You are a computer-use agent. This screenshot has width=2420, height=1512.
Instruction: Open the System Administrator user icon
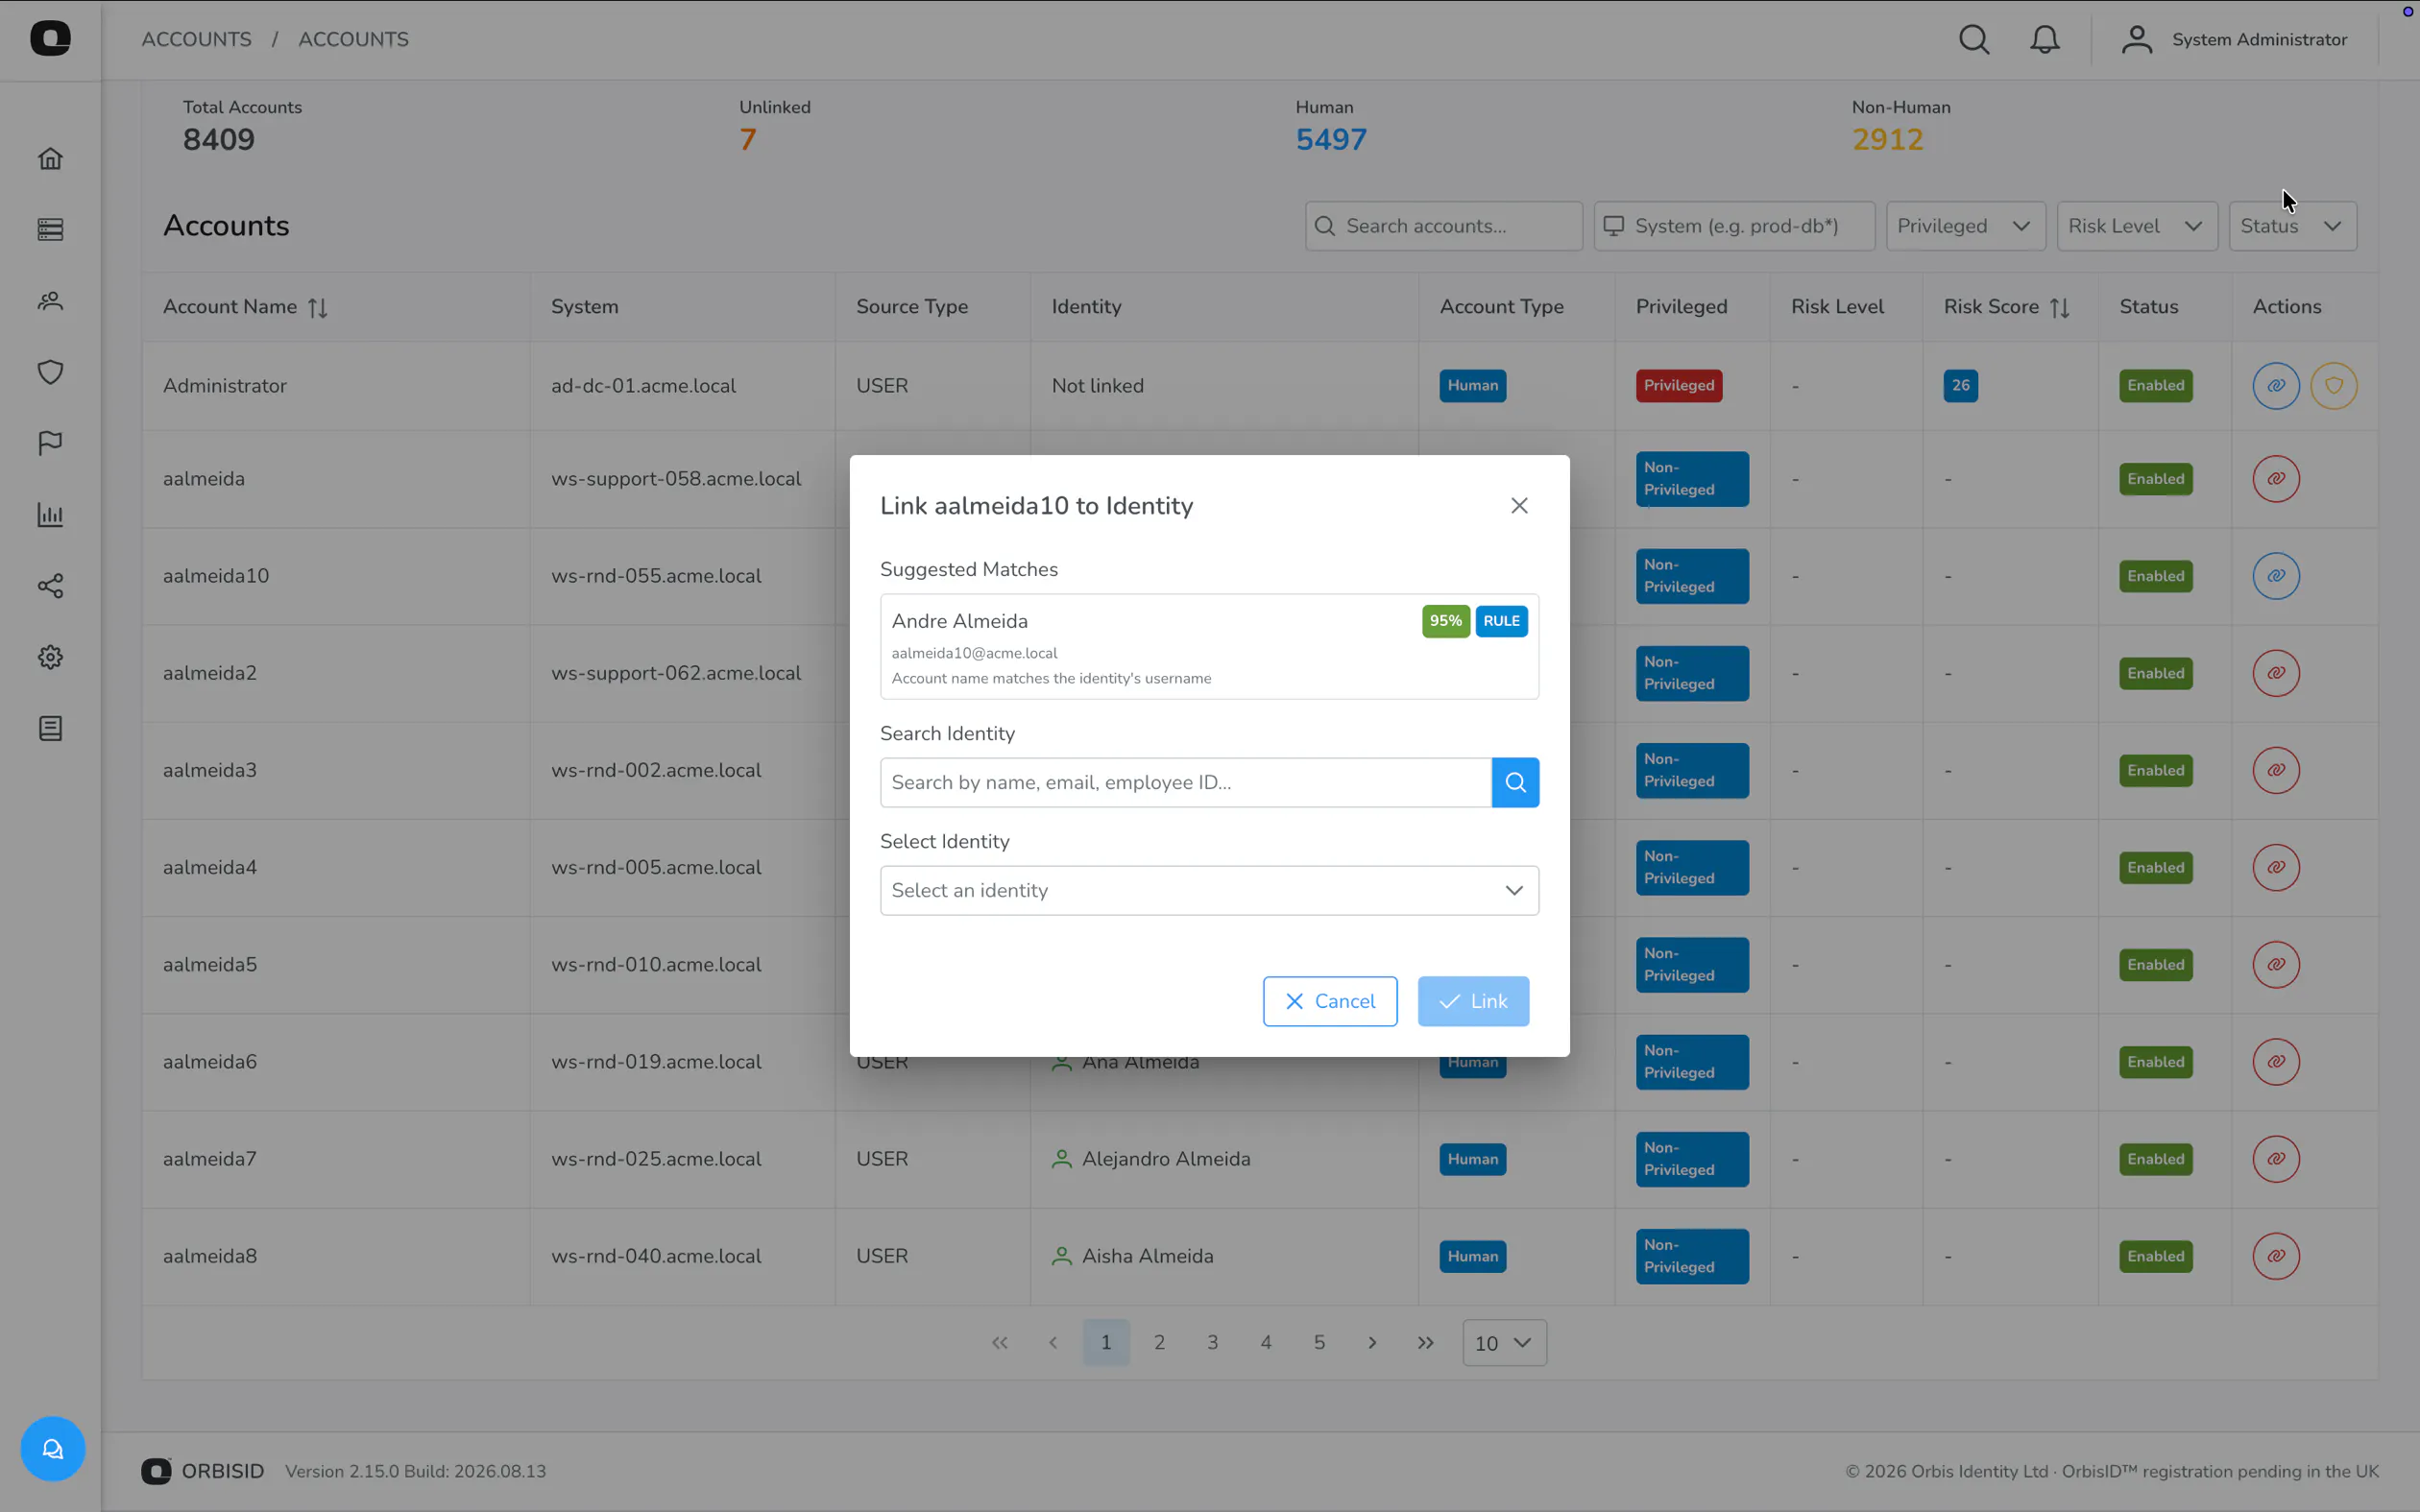tap(2137, 39)
